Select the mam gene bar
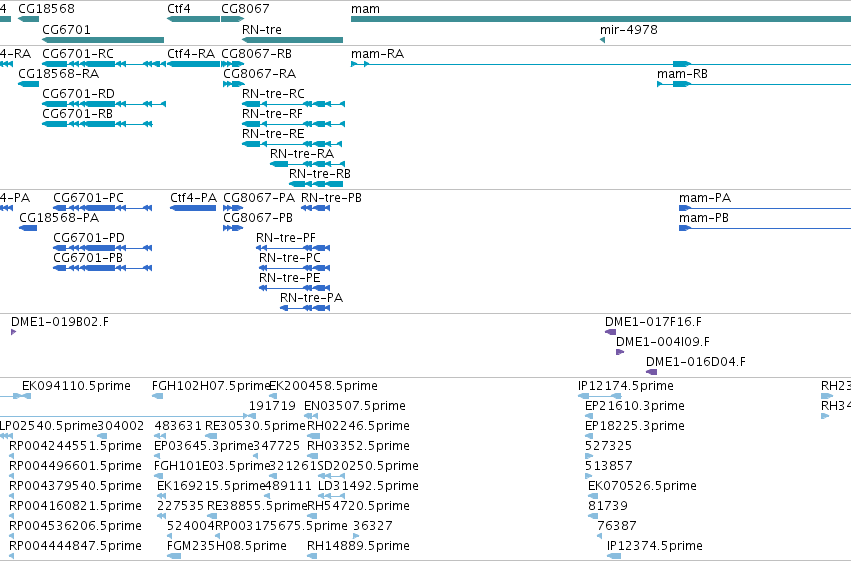 pos(601,19)
